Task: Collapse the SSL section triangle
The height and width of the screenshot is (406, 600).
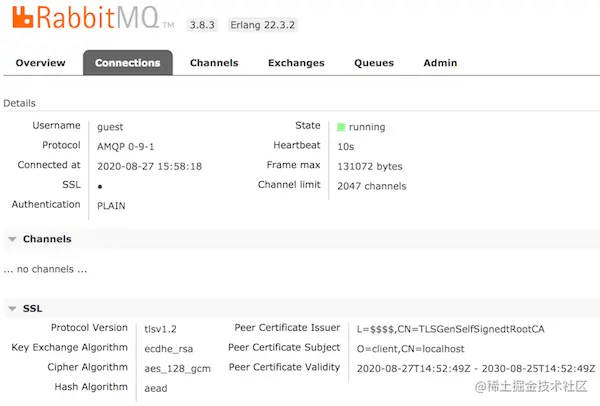Action: (x=12, y=309)
